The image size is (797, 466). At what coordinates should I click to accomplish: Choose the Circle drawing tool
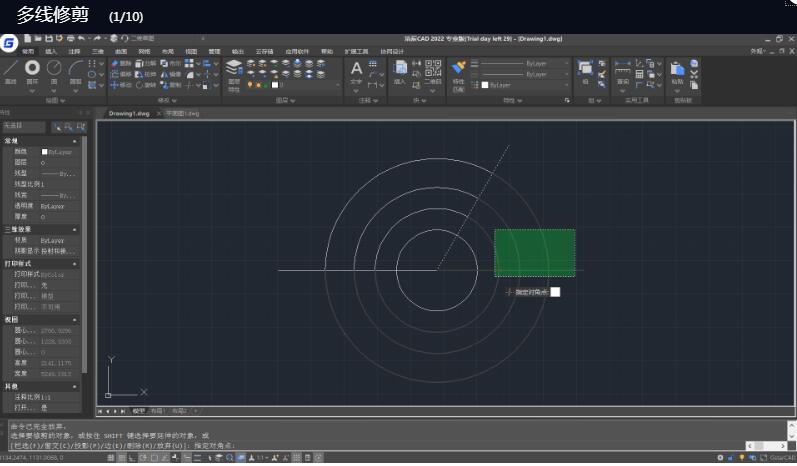click(x=55, y=70)
